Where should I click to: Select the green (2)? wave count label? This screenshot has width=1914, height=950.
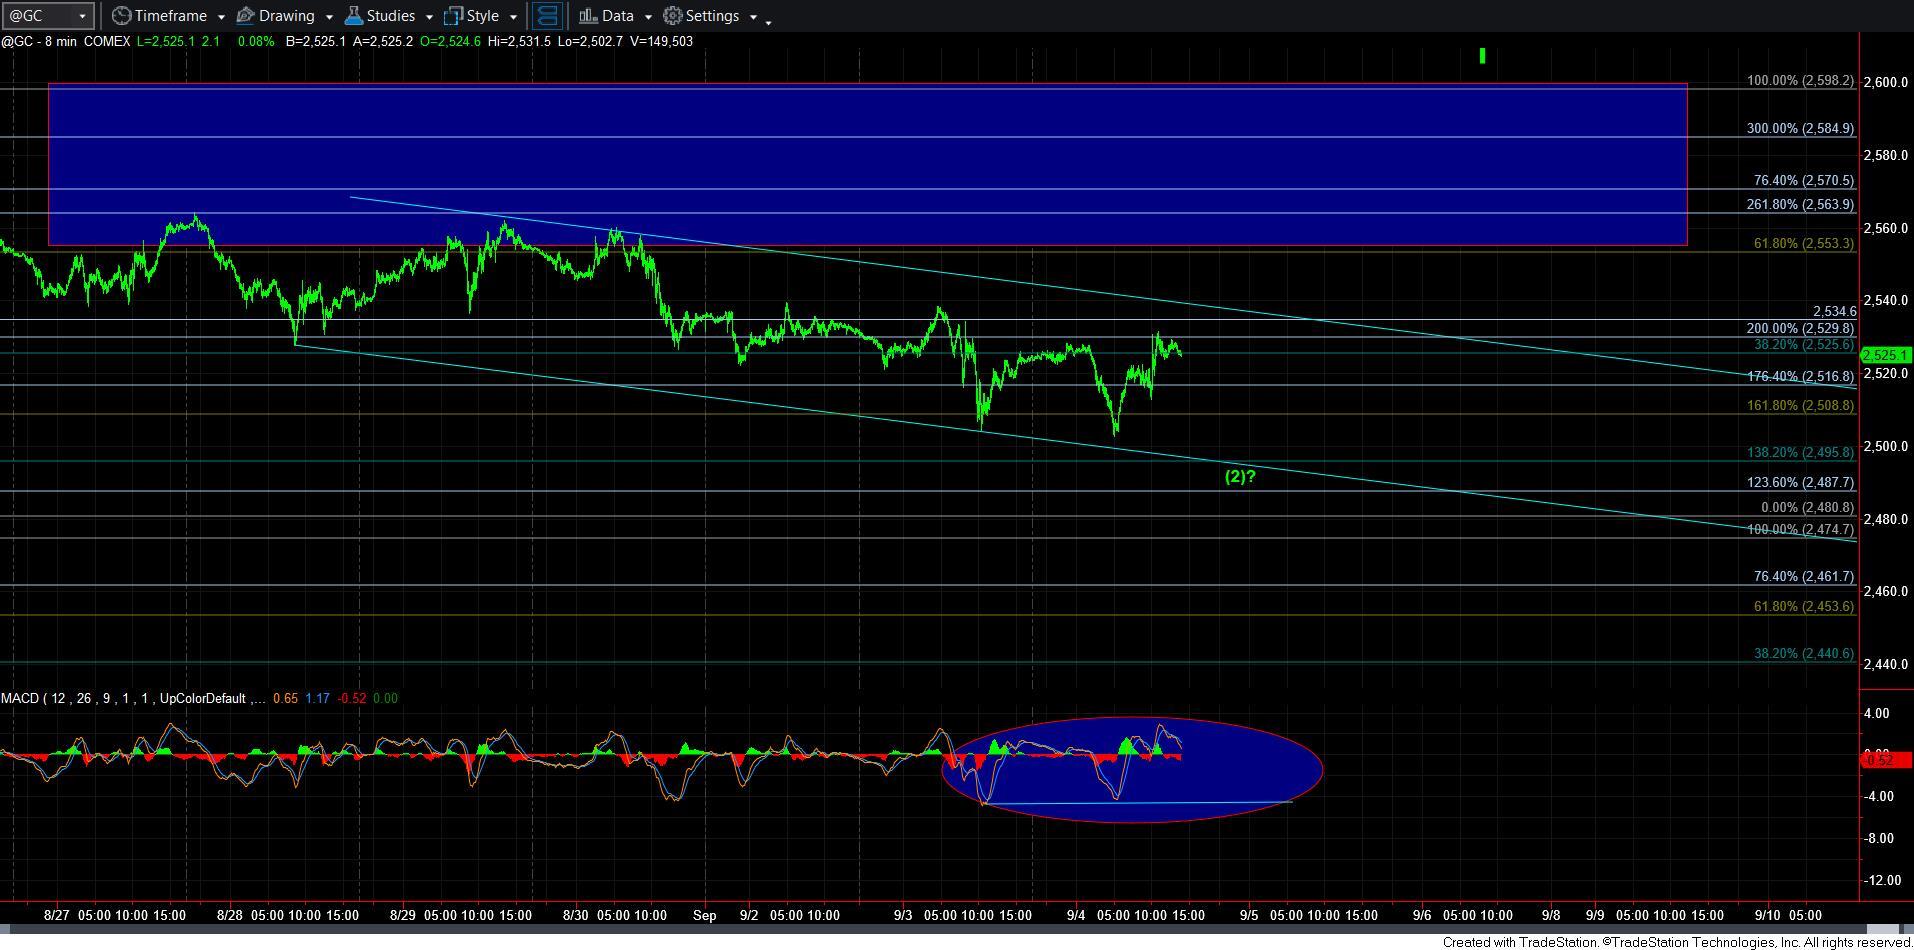point(1240,476)
